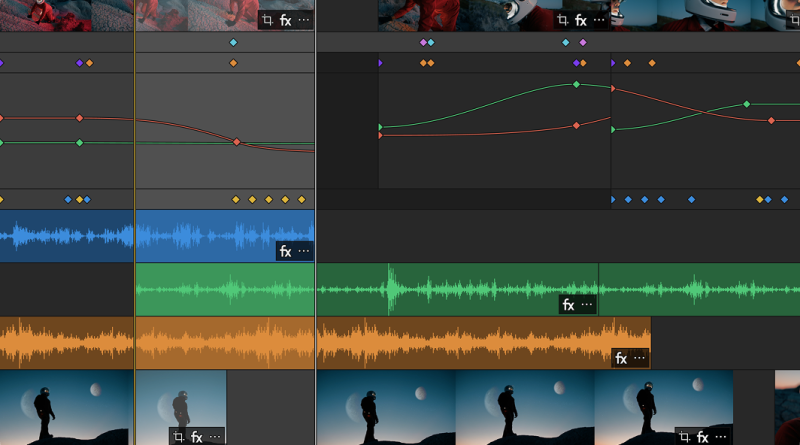800x445 pixels.
Task: Open fx on the orange audio clip
Action: 620,358
